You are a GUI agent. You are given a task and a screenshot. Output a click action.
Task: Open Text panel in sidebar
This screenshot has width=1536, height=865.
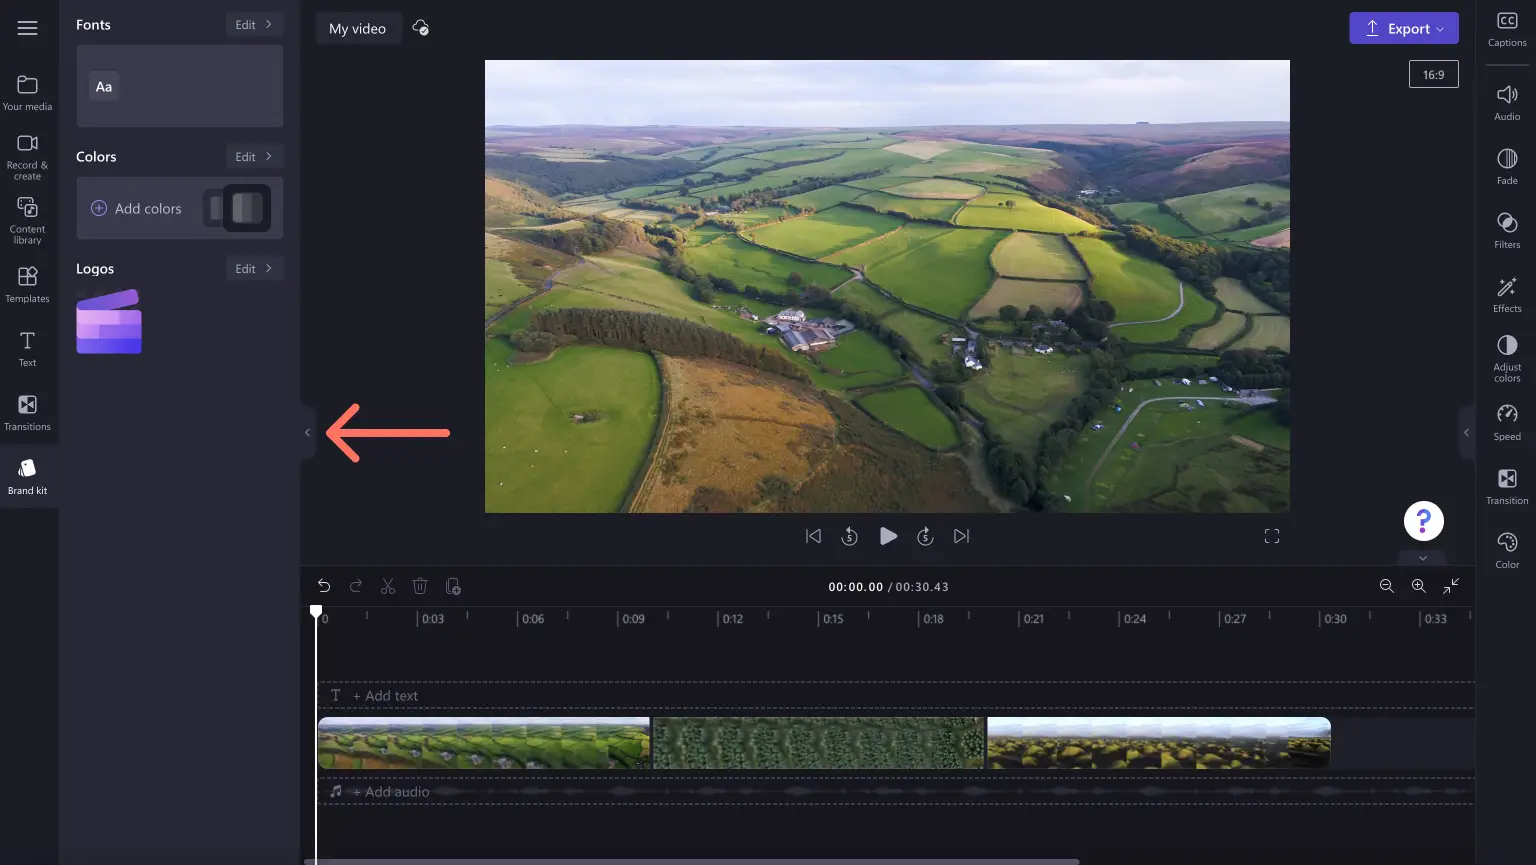tap(27, 348)
